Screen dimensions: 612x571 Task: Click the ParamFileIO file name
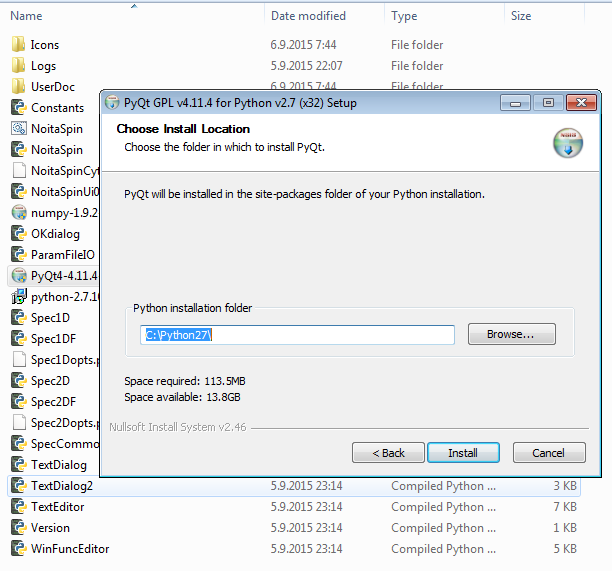pyautogui.click(x=63, y=255)
